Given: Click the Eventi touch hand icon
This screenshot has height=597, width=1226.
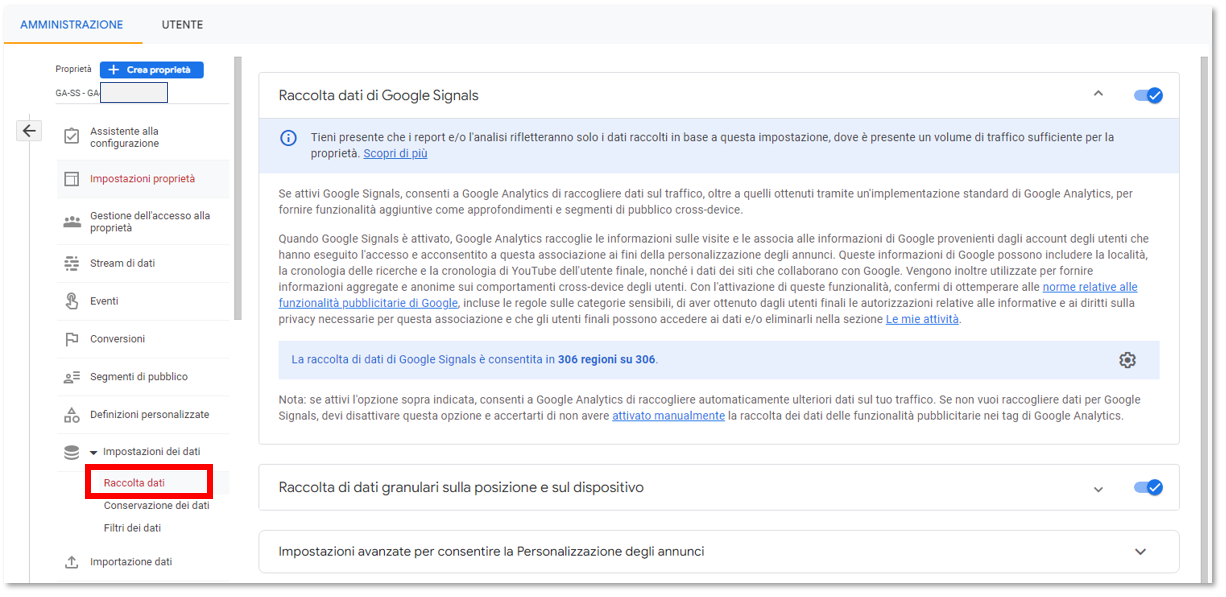Looking at the screenshot, I should pyautogui.click(x=72, y=301).
